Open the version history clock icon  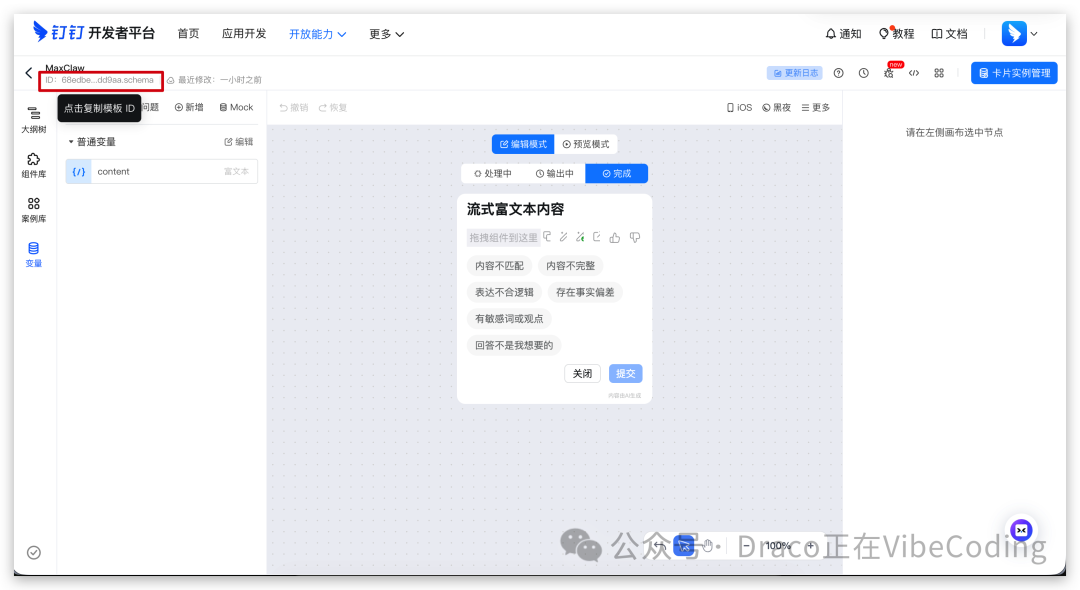863,72
